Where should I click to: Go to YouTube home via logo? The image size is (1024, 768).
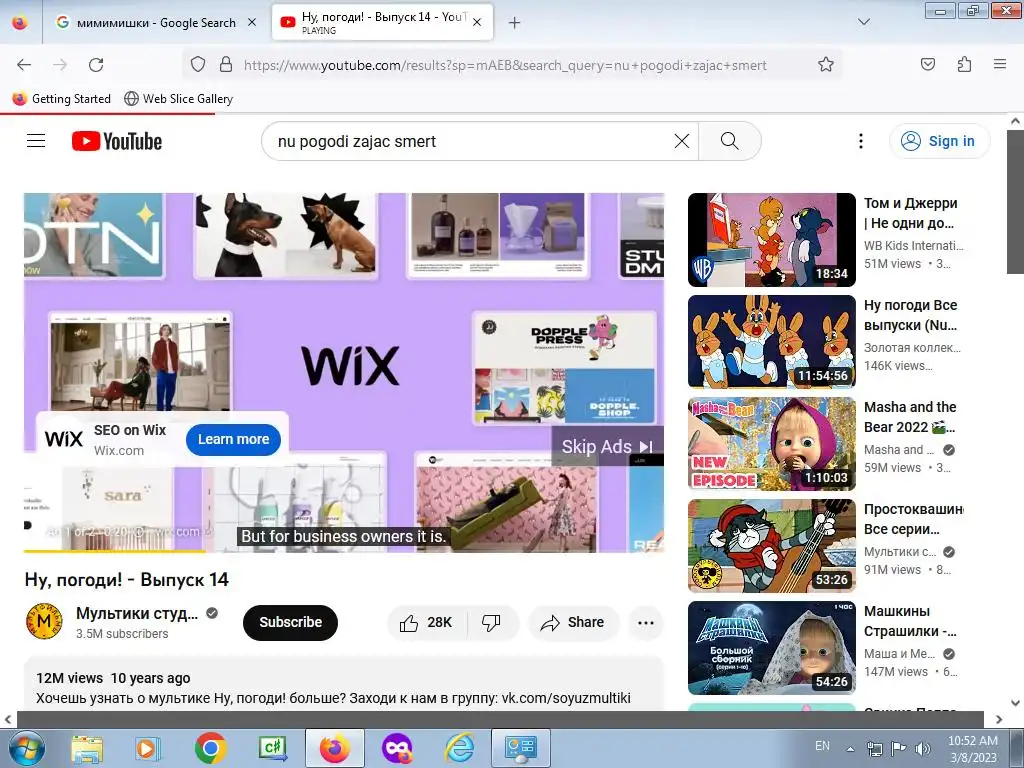click(x=117, y=141)
